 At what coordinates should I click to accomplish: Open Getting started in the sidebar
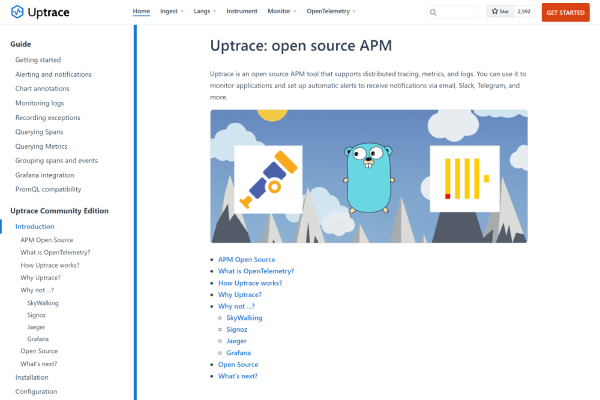point(38,60)
